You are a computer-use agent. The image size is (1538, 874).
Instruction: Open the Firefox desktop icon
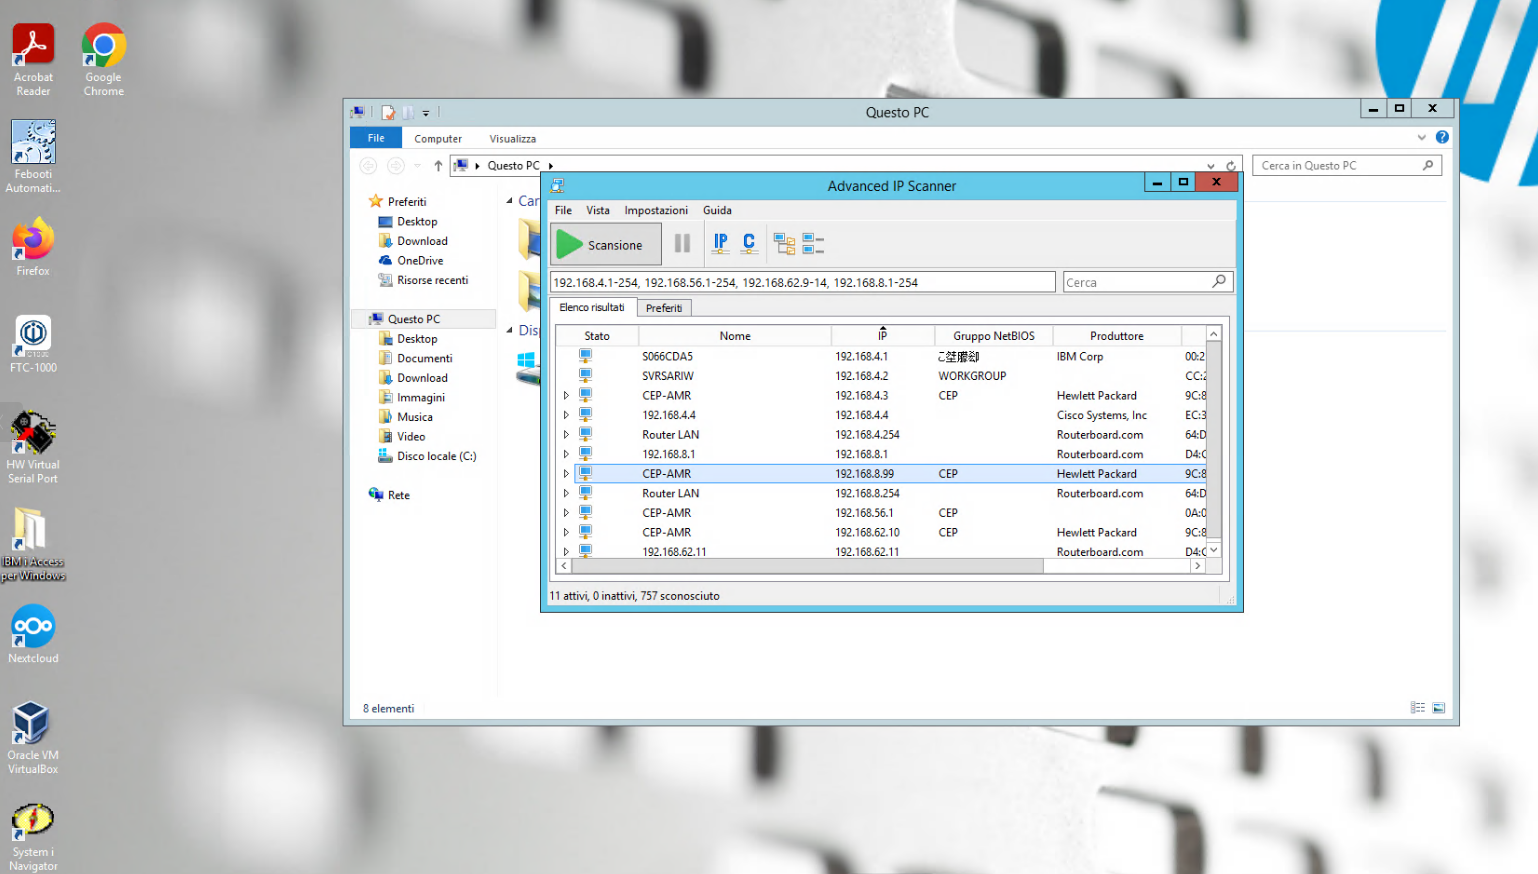pos(33,247)
